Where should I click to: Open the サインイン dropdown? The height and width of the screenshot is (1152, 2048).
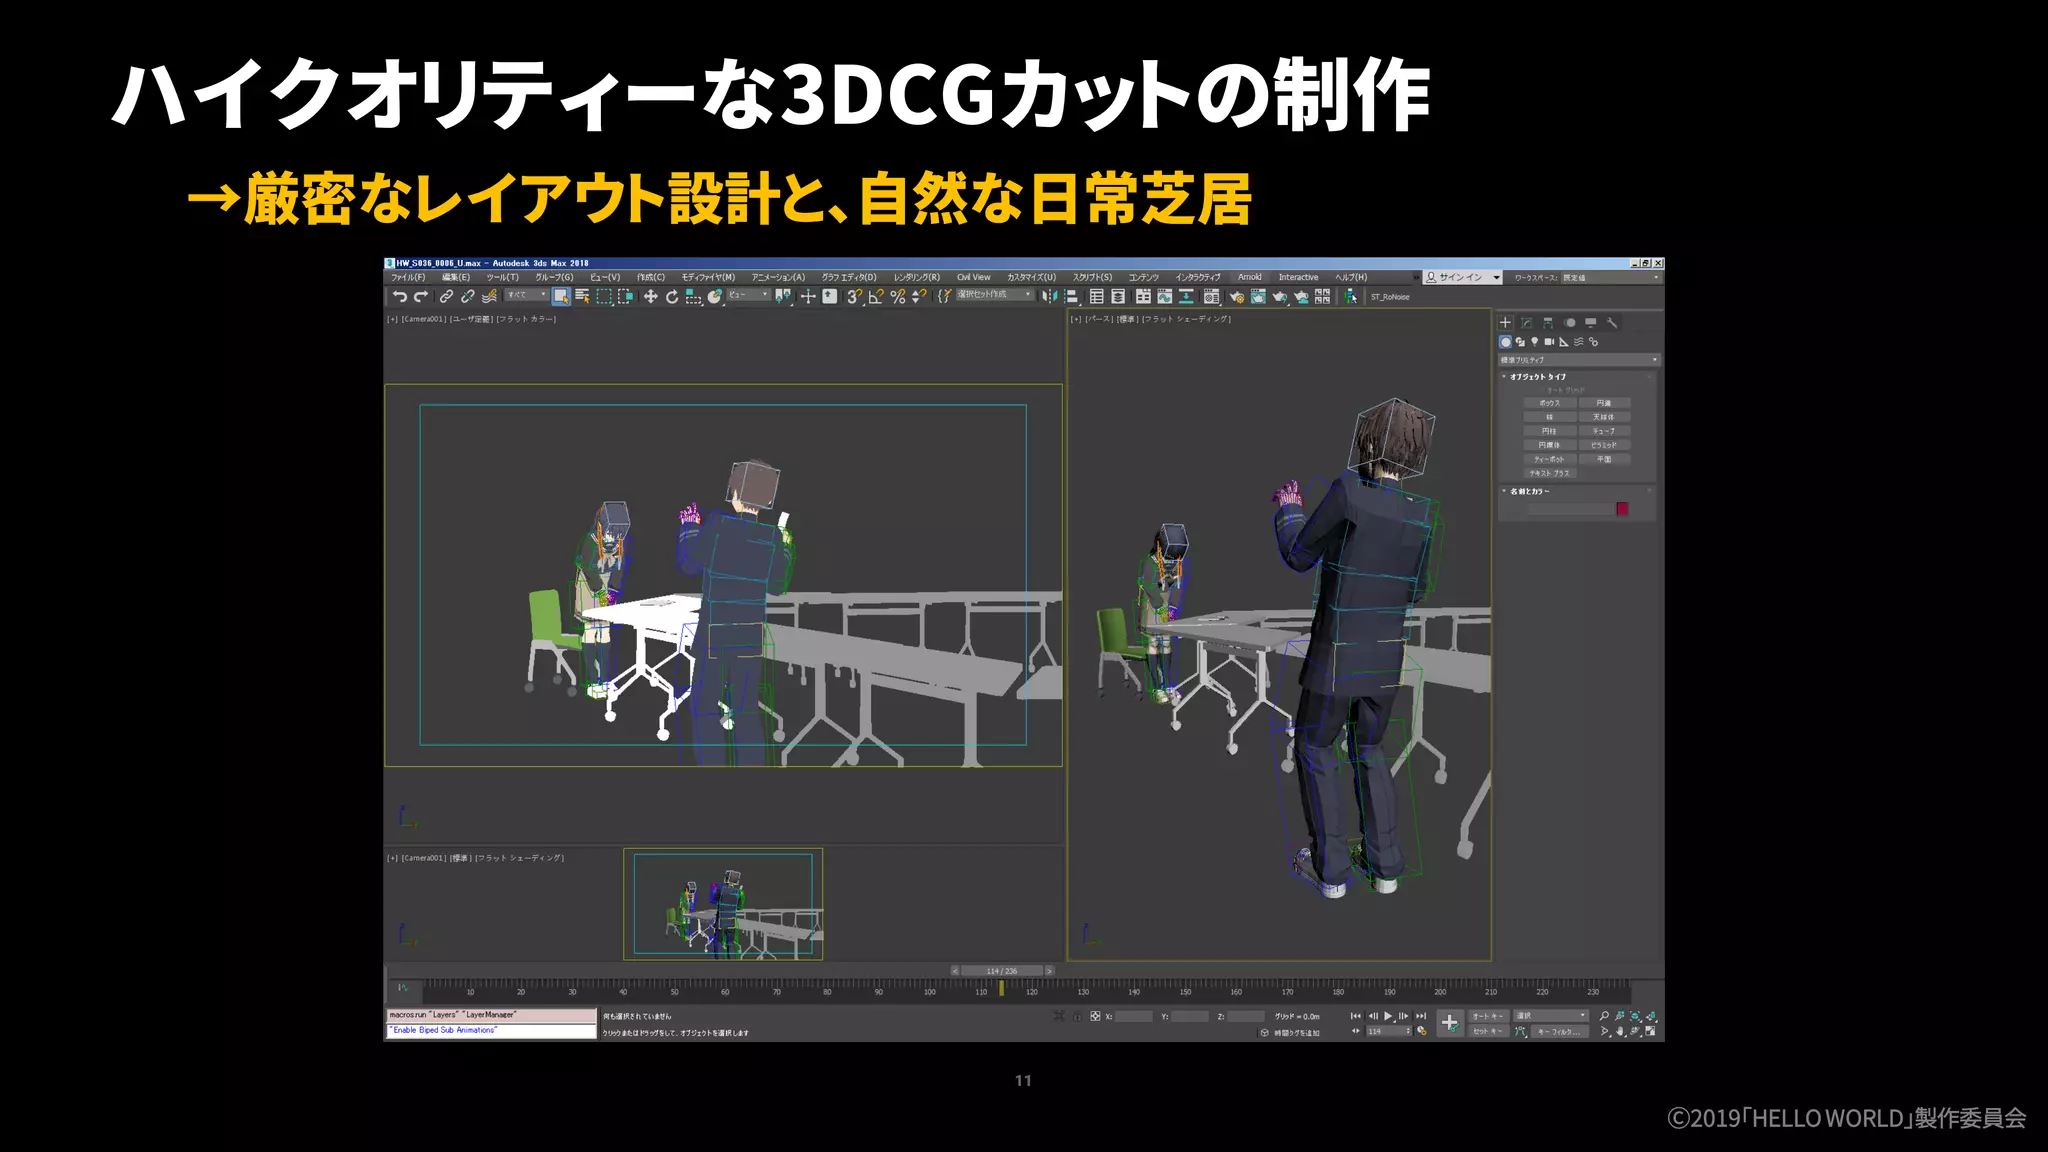pos(1463,277)
